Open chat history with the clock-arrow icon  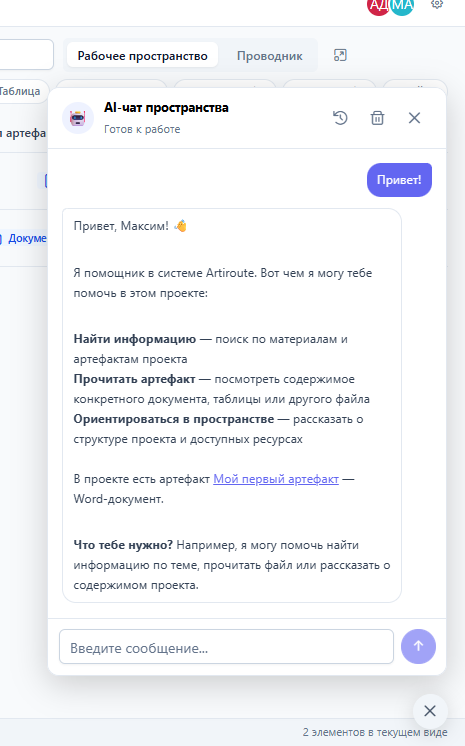340,118
